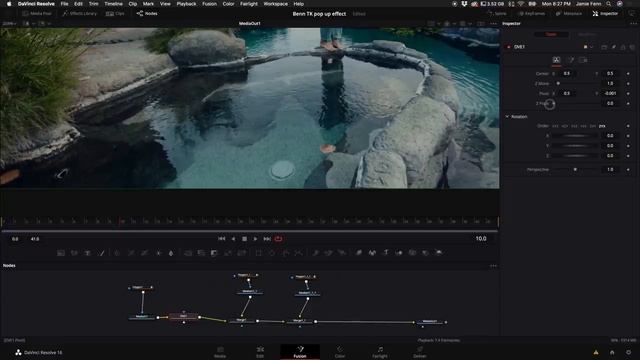Toggle the keyframe diamond for Z Move
This screenshot has width=640, height=360.
tap(628, 84)
